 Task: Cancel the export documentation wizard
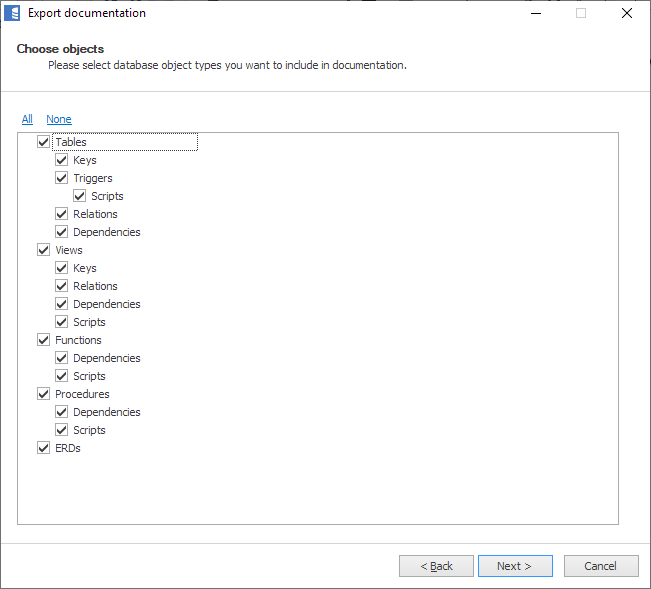pos(600,566)
